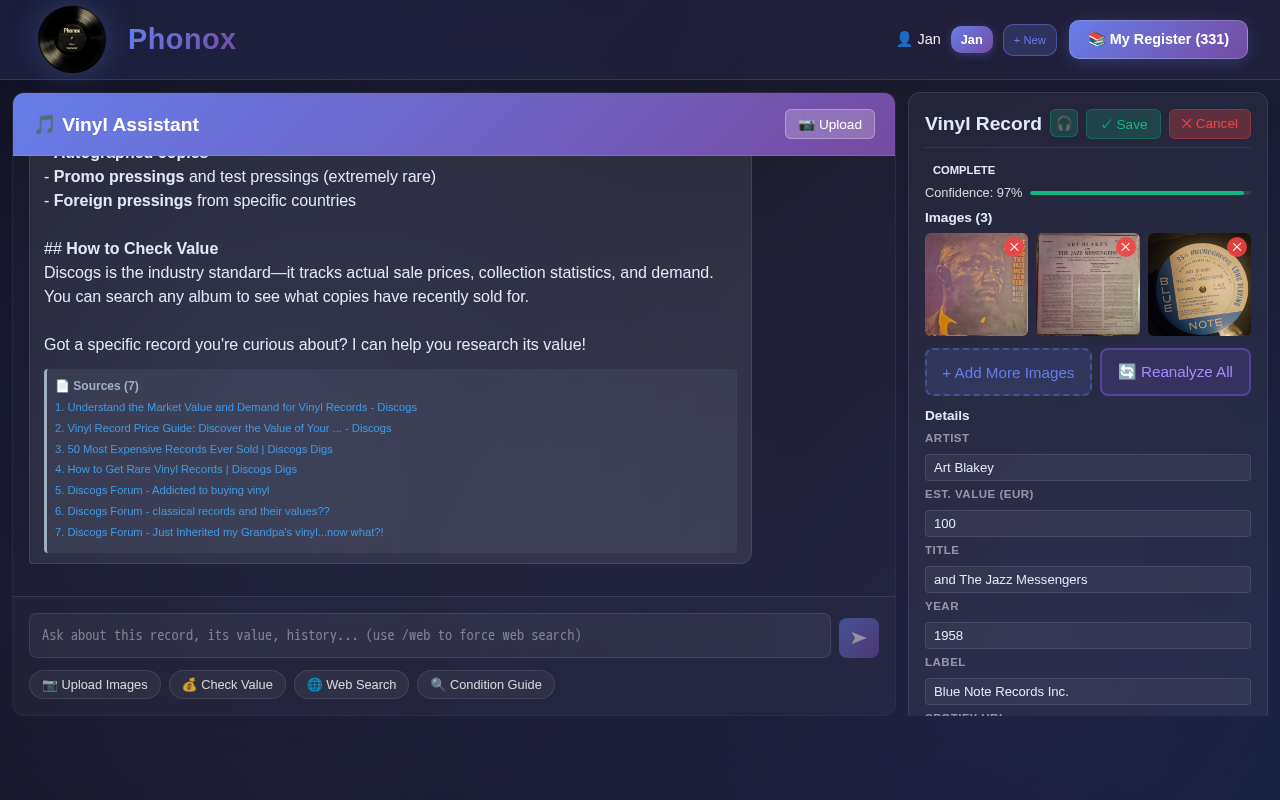Focus the Artist input field
The width and height of the screenshot is (1280, 800).
point(1087,468)
